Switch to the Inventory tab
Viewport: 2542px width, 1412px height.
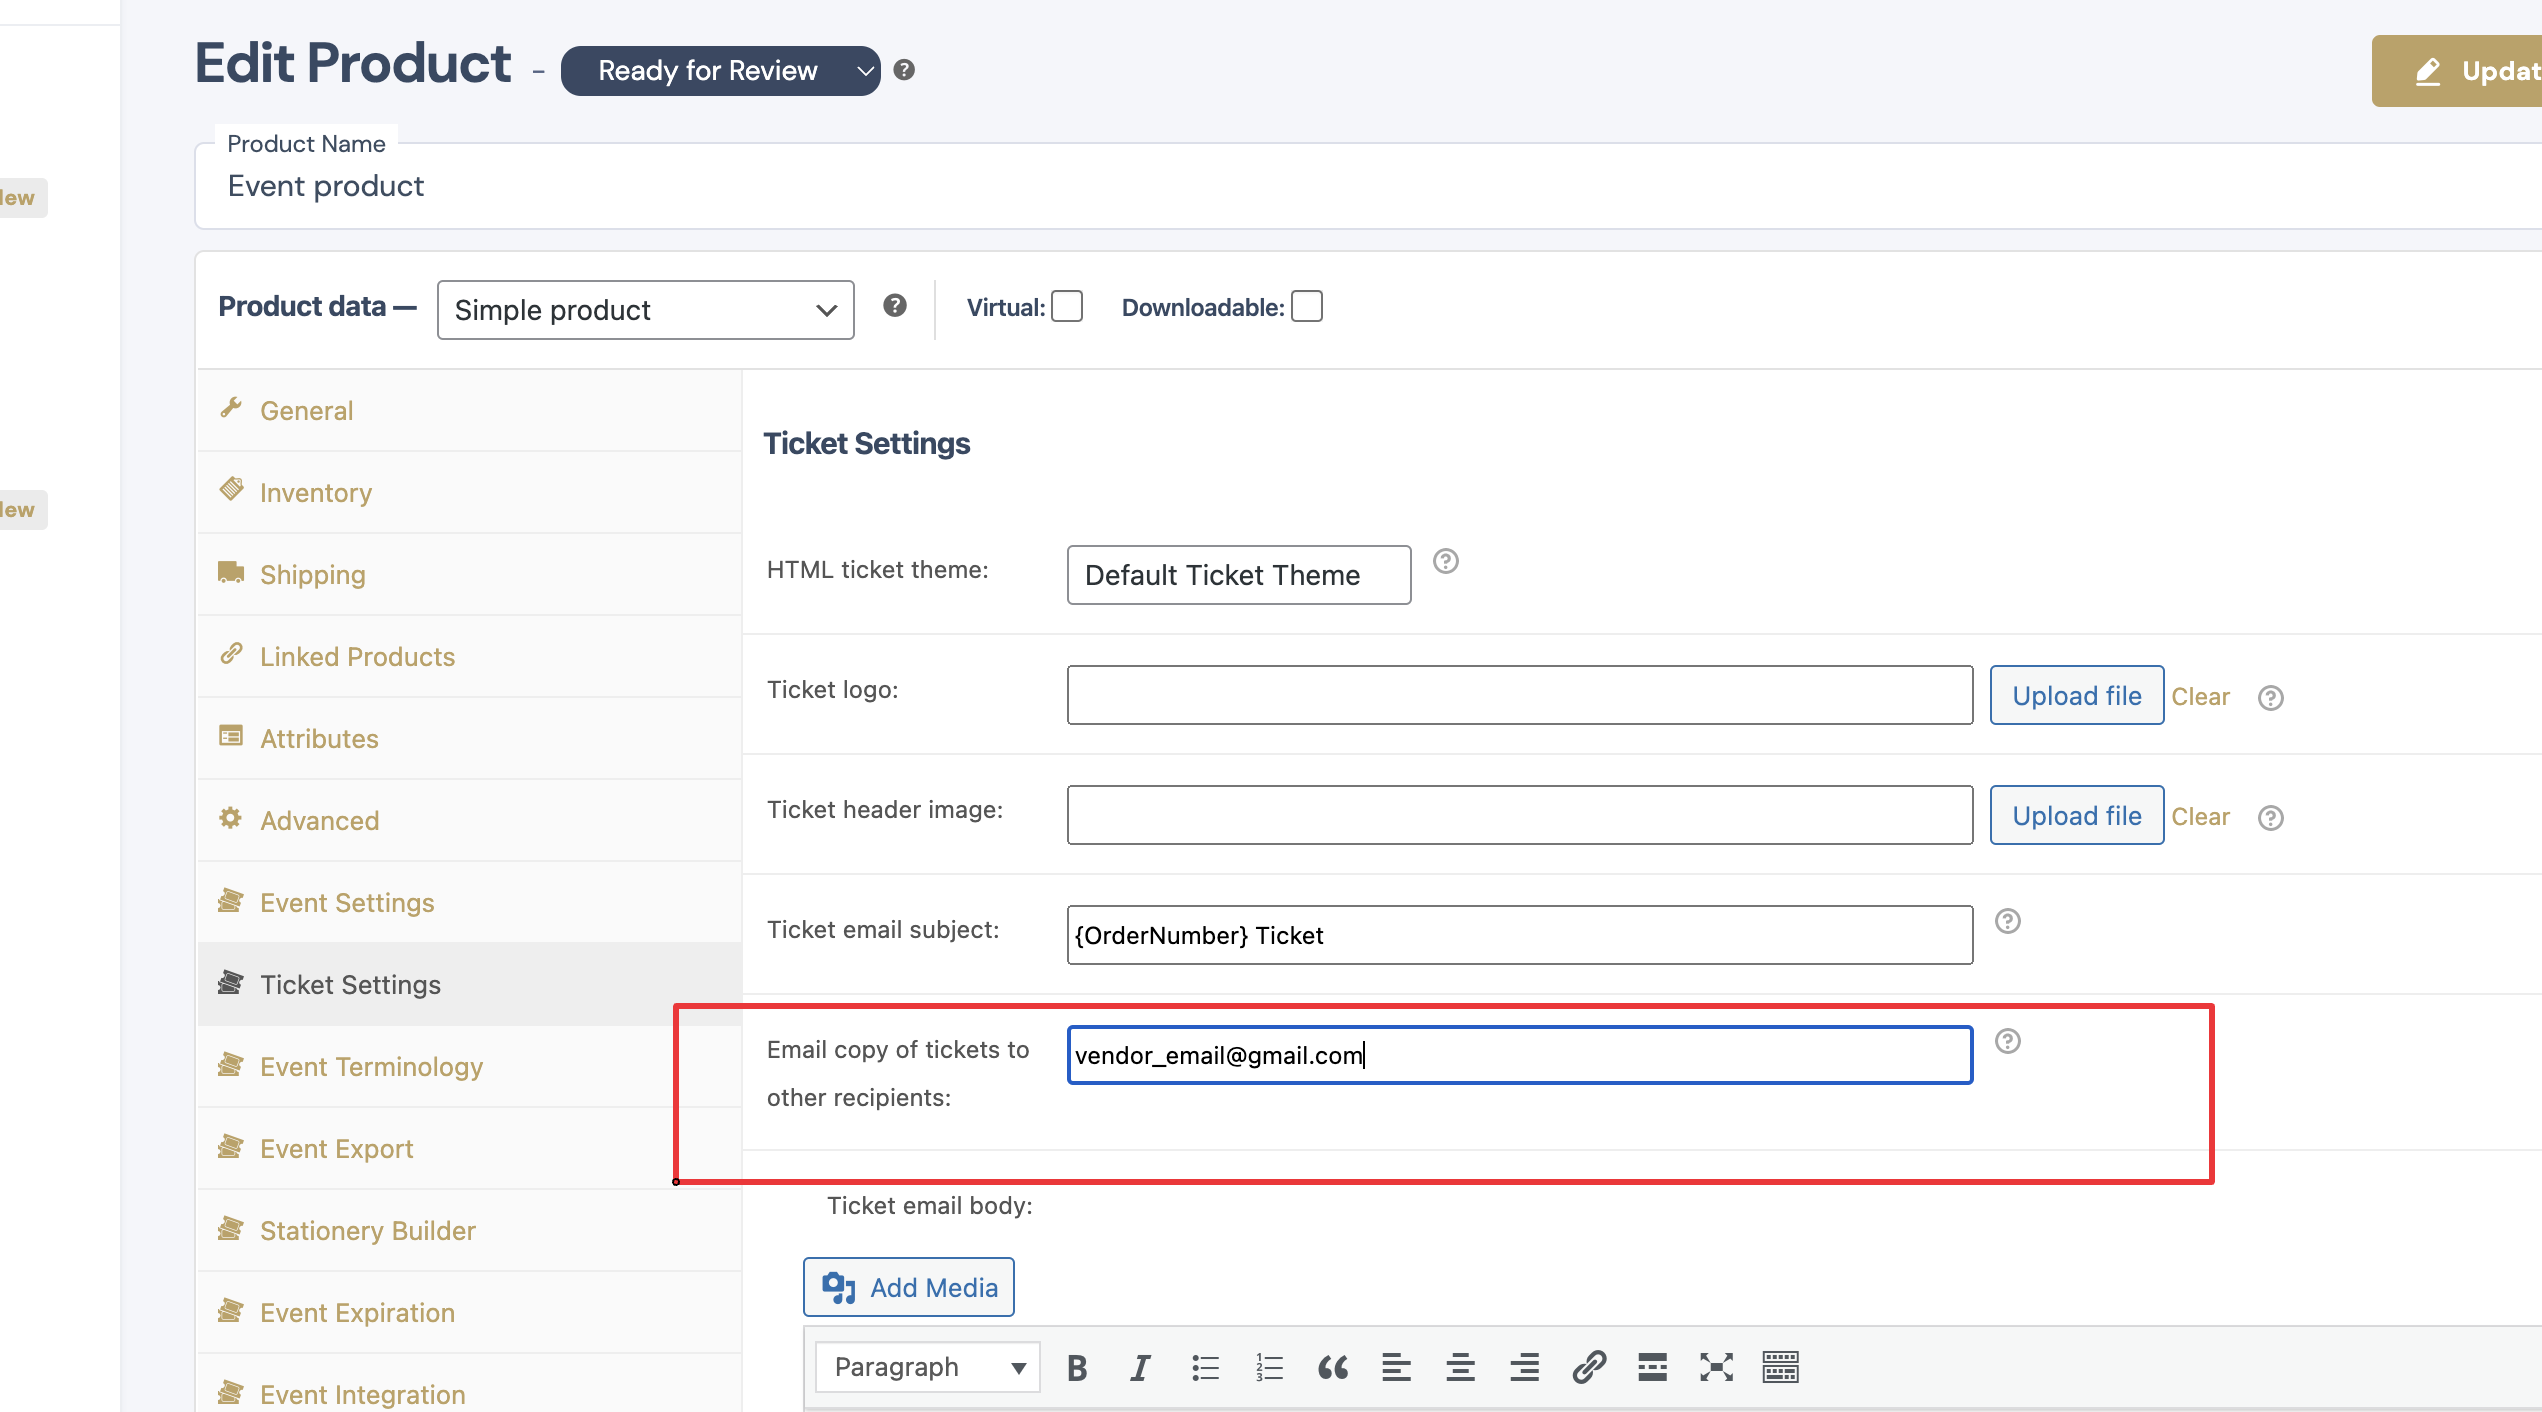tap(469, 493)
